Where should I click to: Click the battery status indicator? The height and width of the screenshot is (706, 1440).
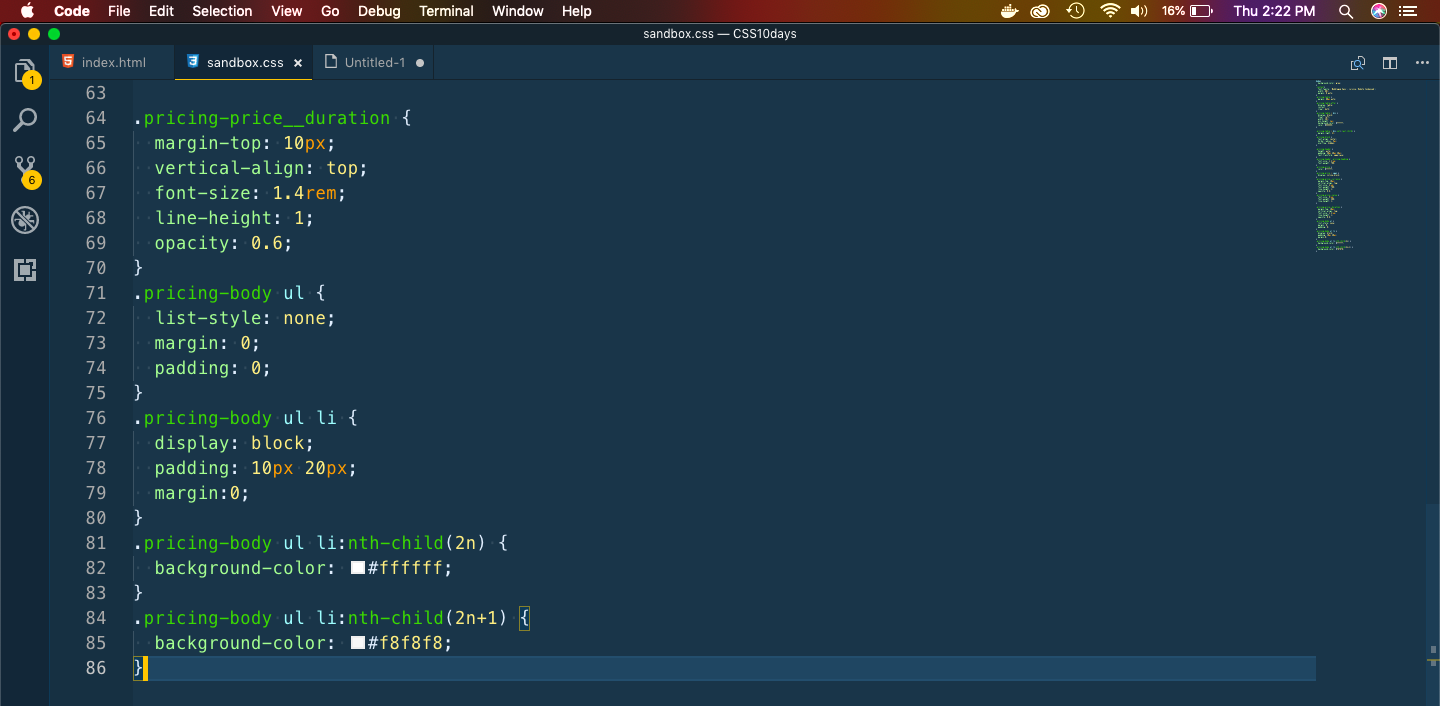click(1187, 11)
